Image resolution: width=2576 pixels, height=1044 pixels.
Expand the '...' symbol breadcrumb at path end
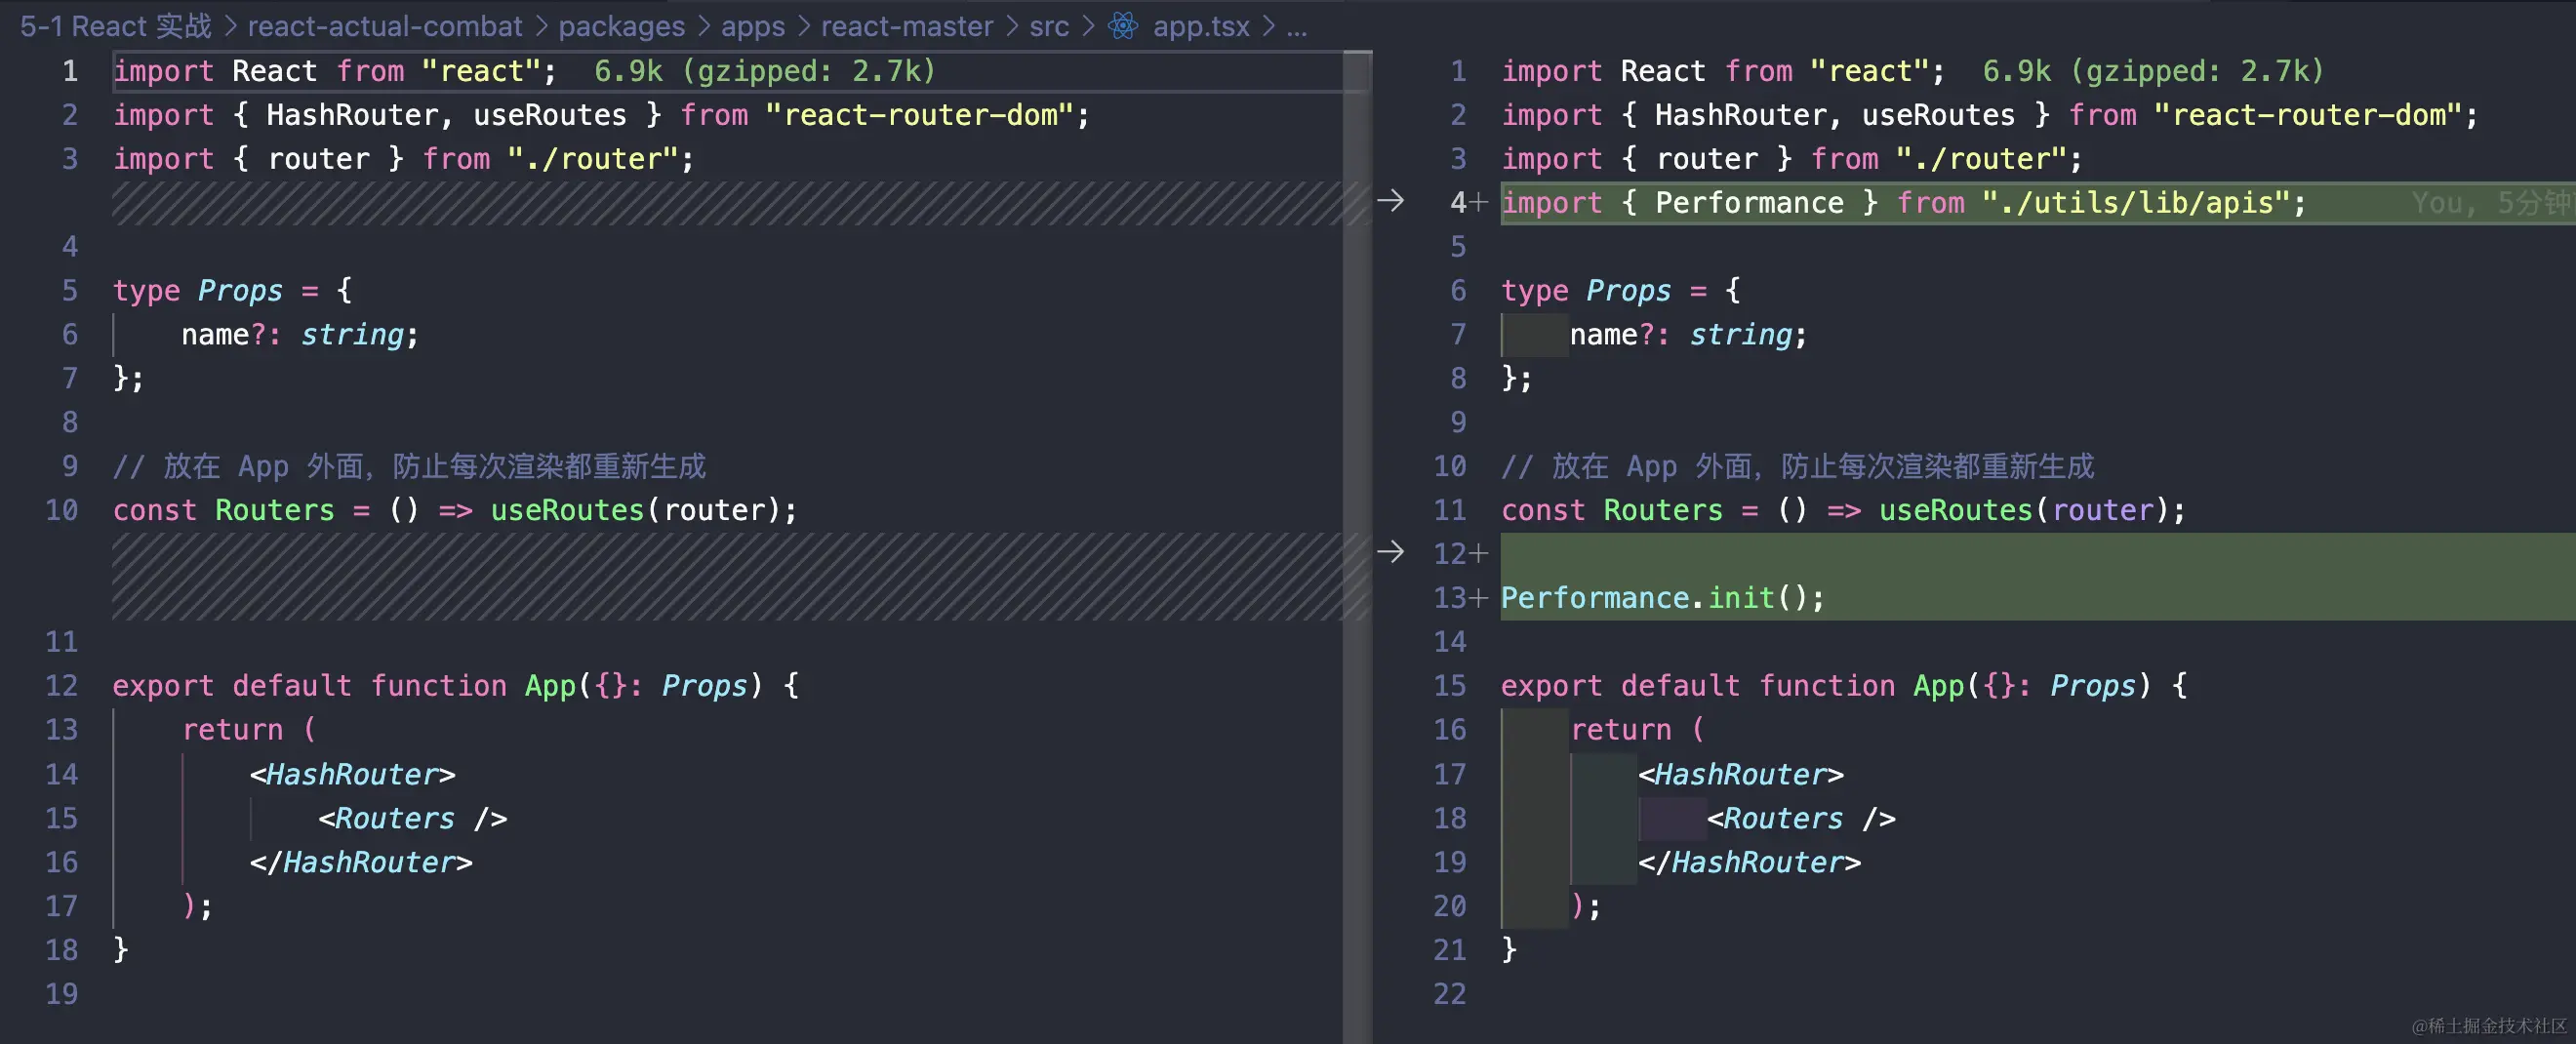(x=1297, y=26)
